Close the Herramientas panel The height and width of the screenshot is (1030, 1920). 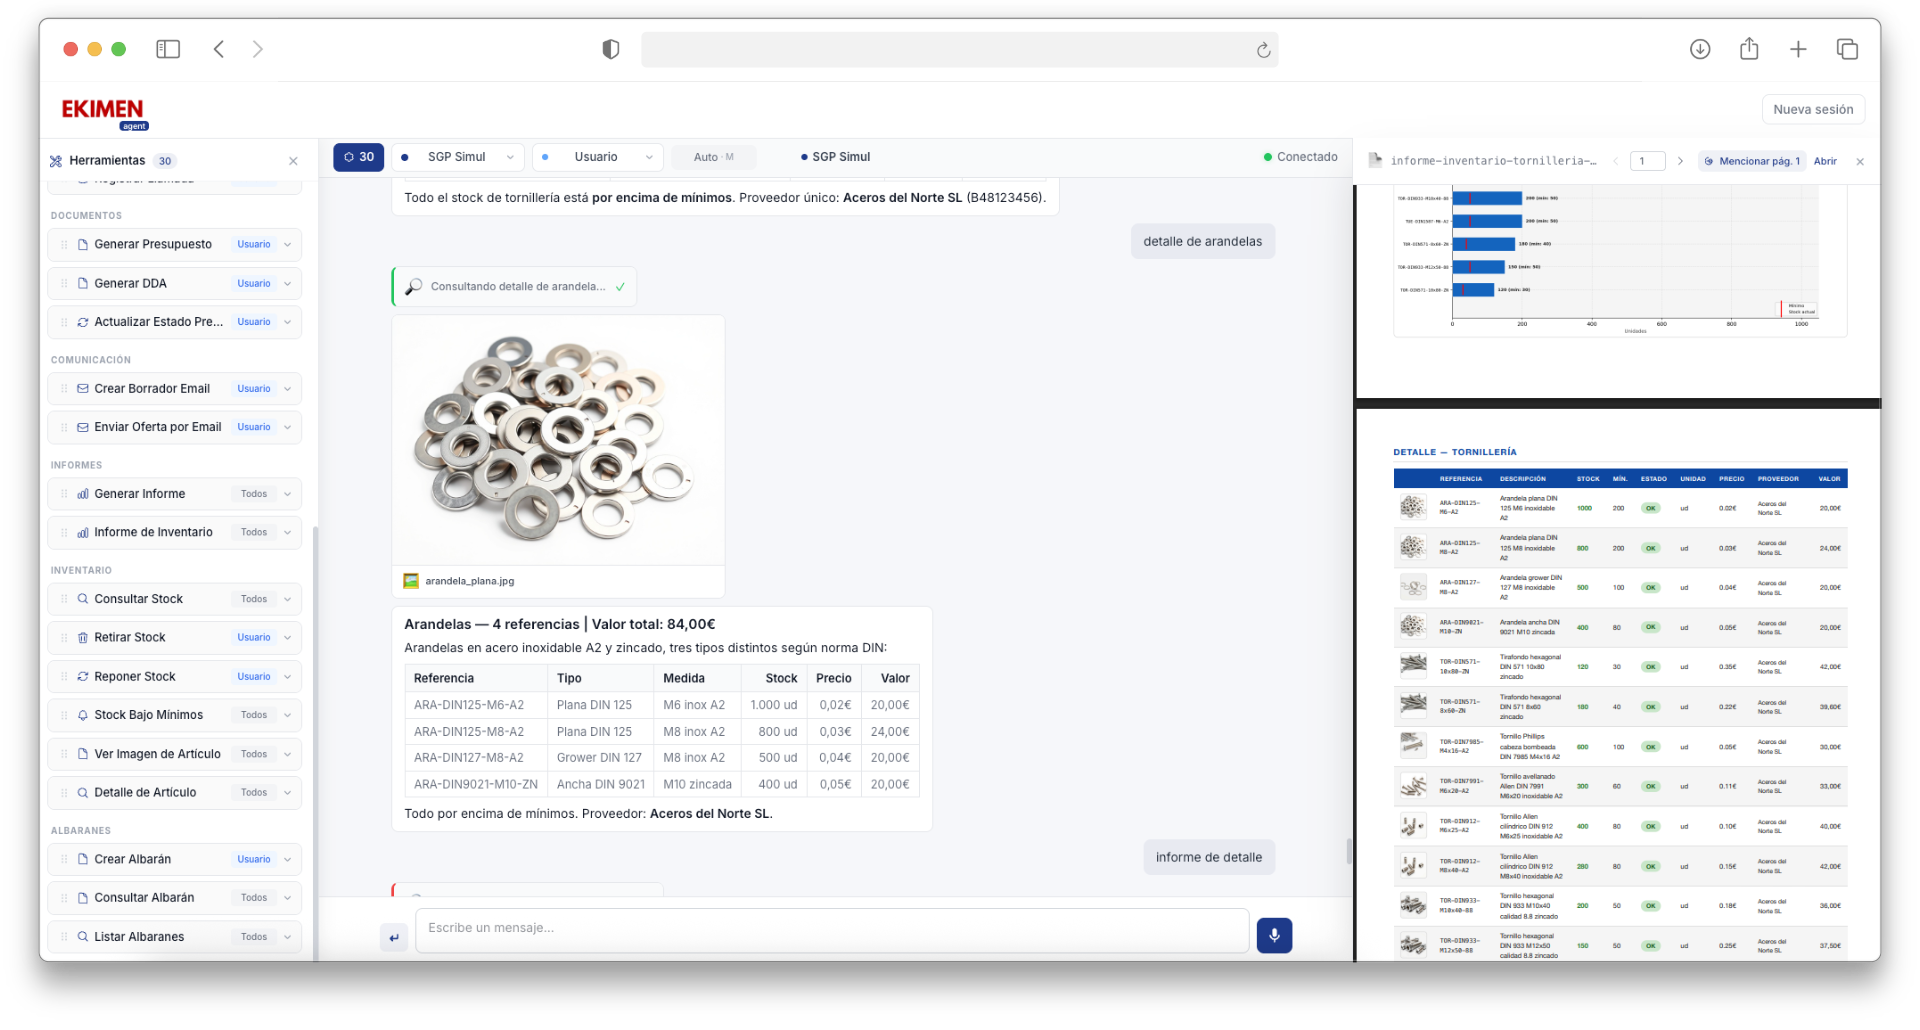tap(293, 161)
